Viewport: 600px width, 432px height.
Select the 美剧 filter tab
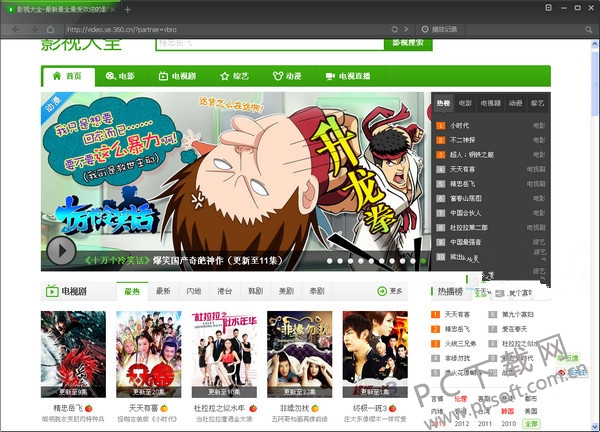[286, 291]
